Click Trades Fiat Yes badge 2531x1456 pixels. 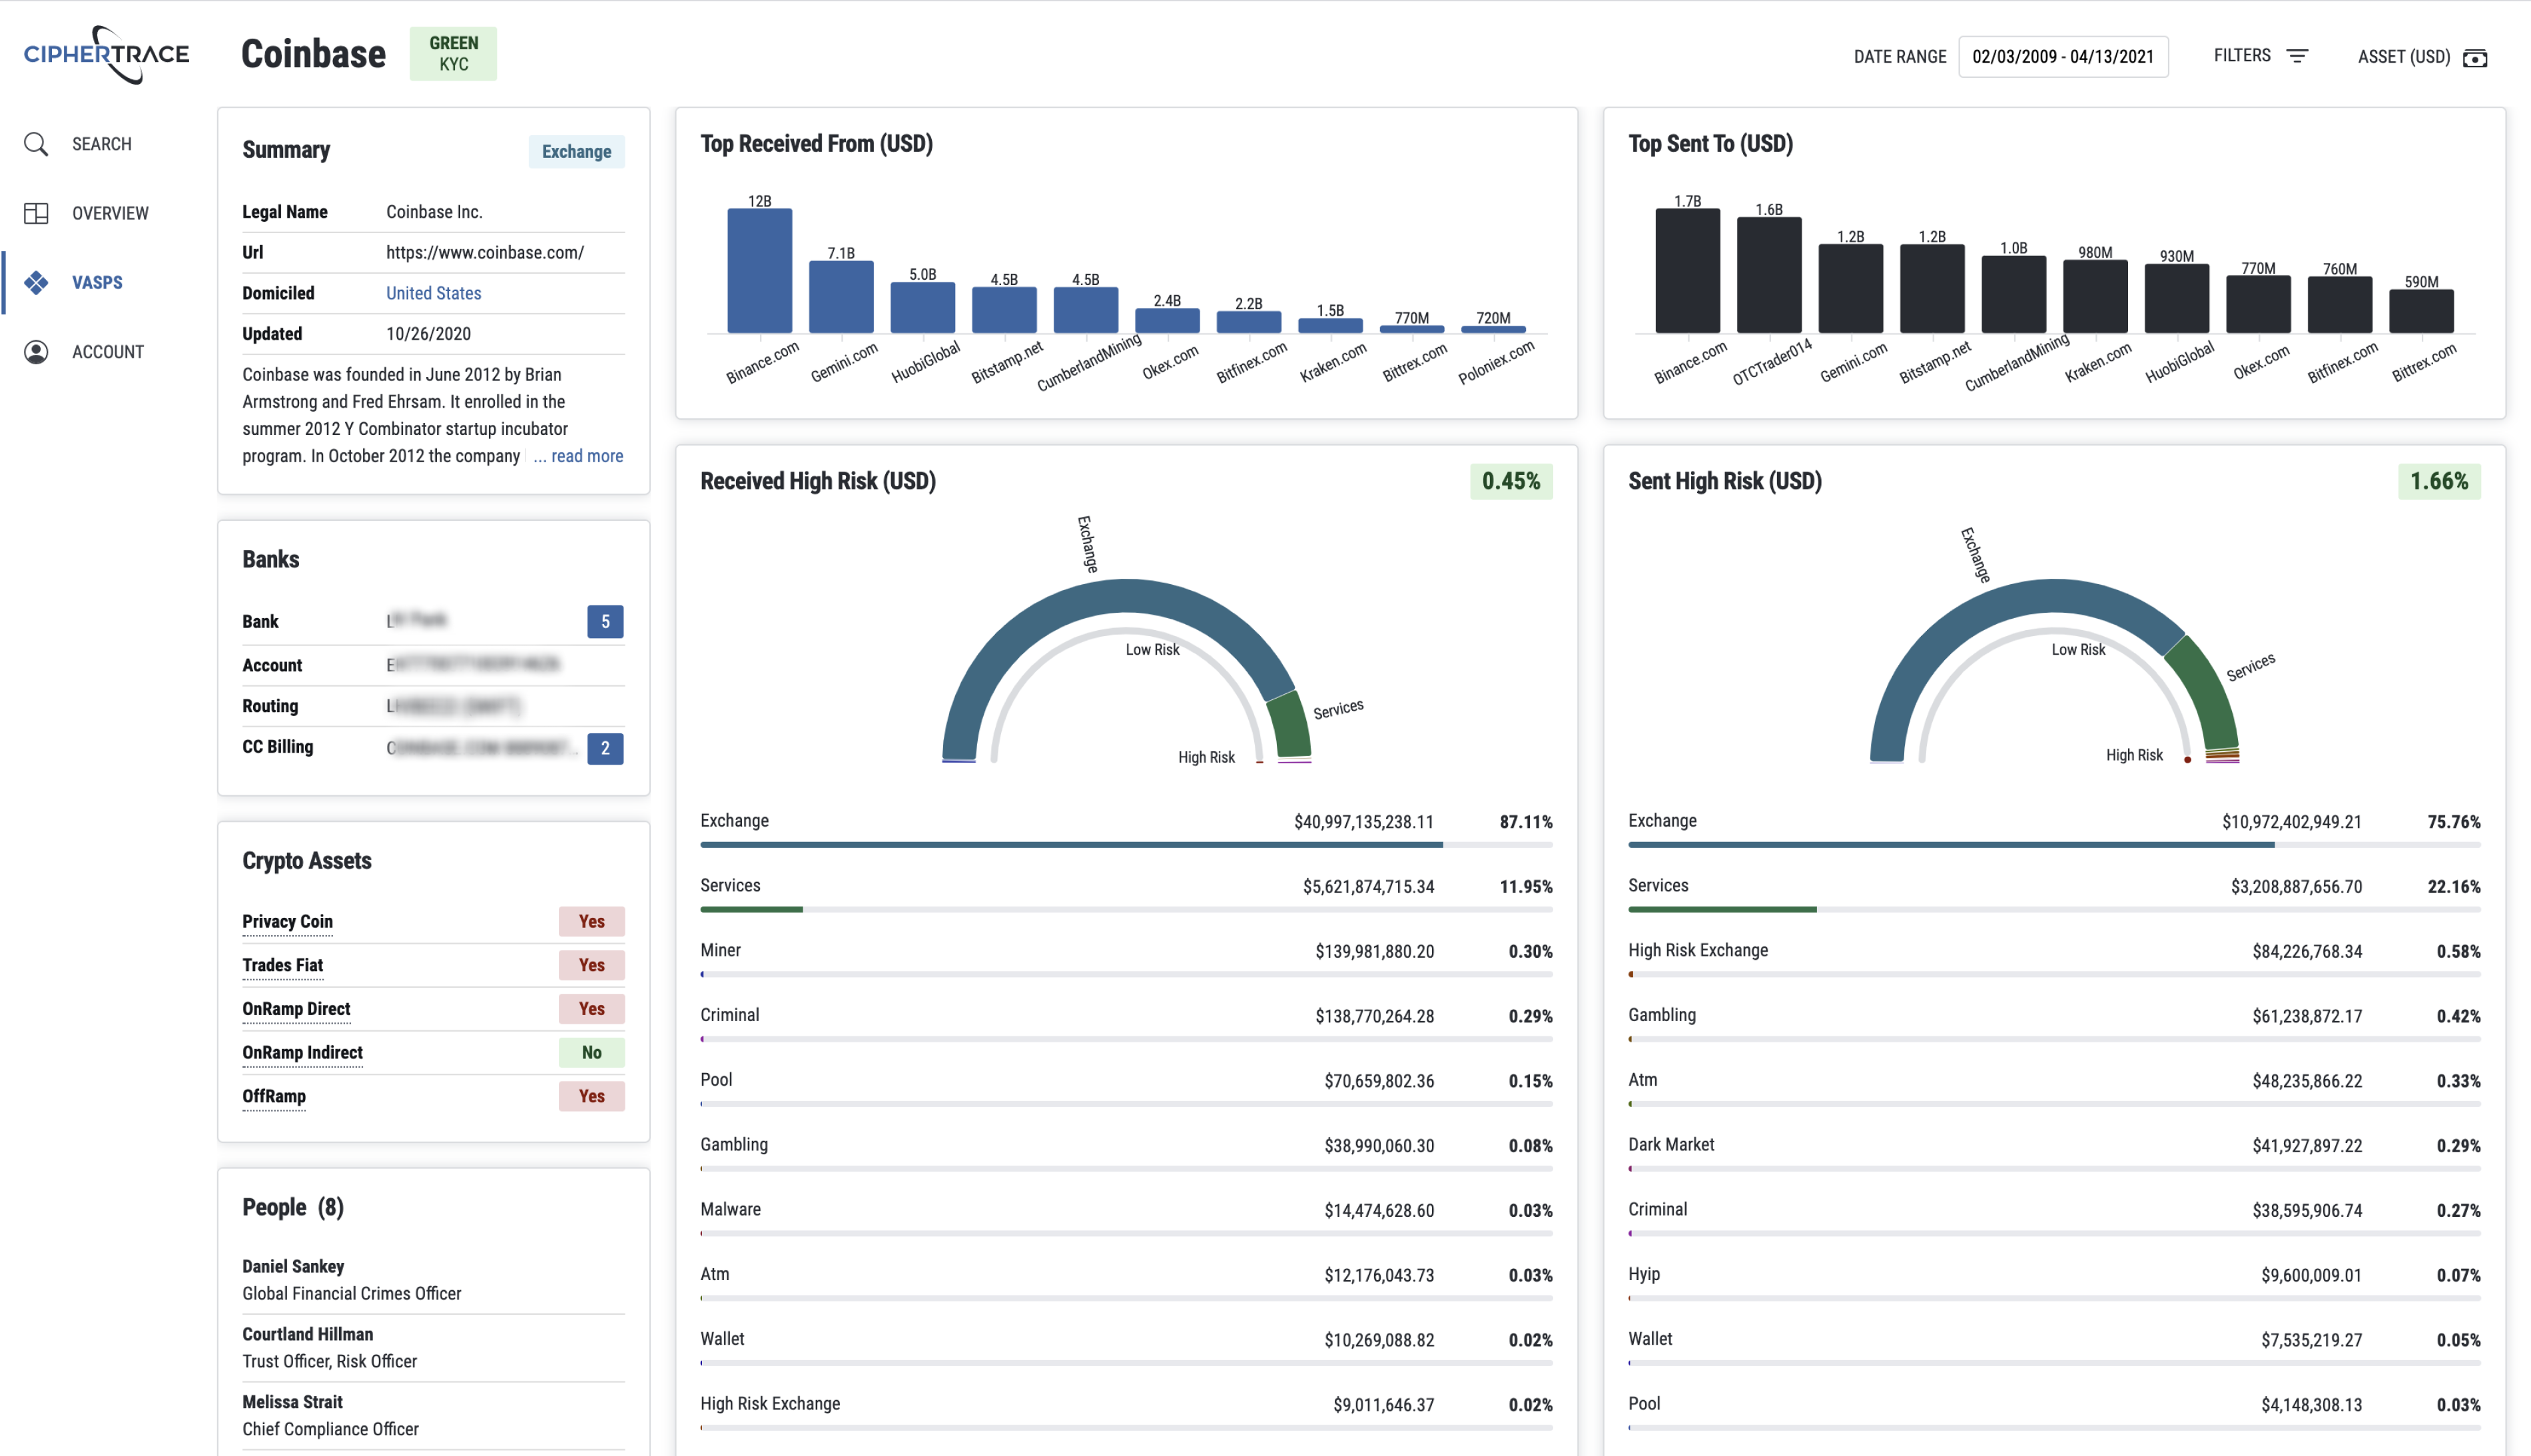tap(592, 966)
